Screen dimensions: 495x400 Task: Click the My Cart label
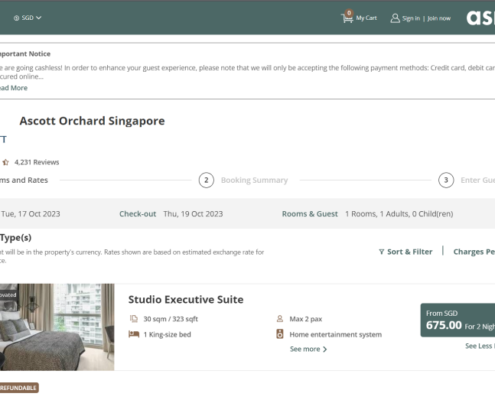[366, 18]
